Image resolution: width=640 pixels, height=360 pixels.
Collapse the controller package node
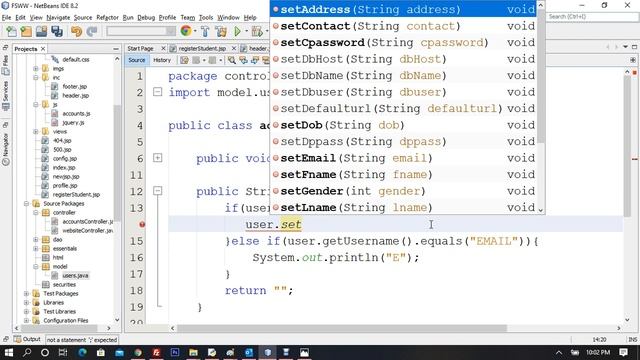pyautogui.click(x=36, y=212)
